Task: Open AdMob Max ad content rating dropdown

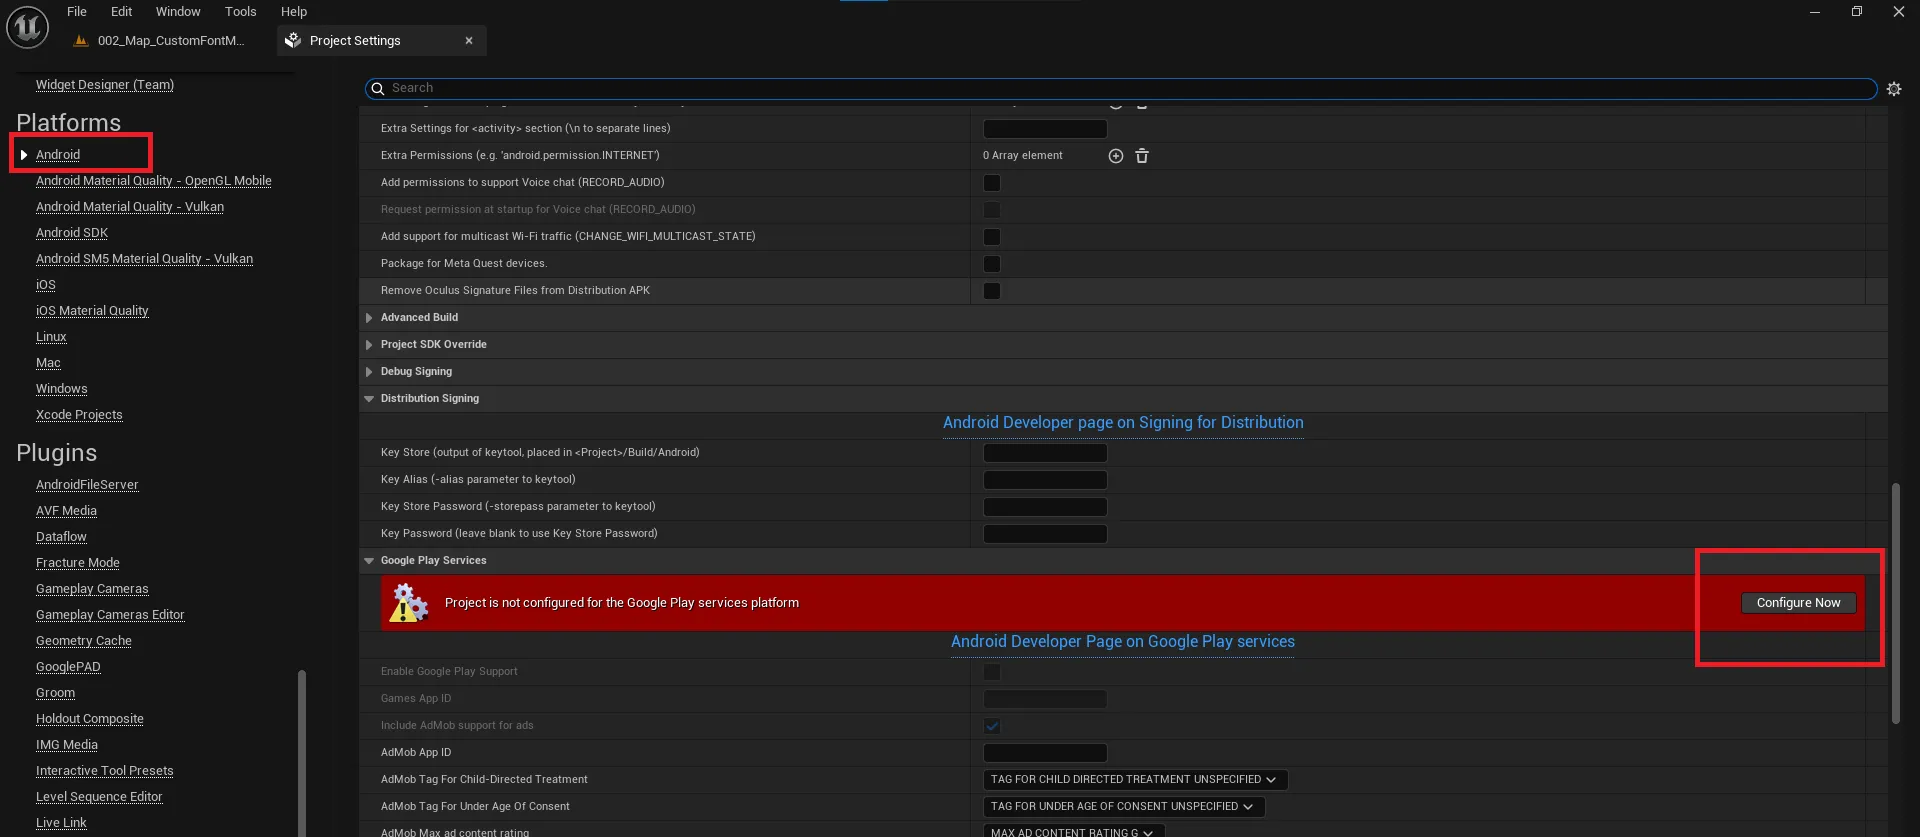Action: tap(1074, 831)
